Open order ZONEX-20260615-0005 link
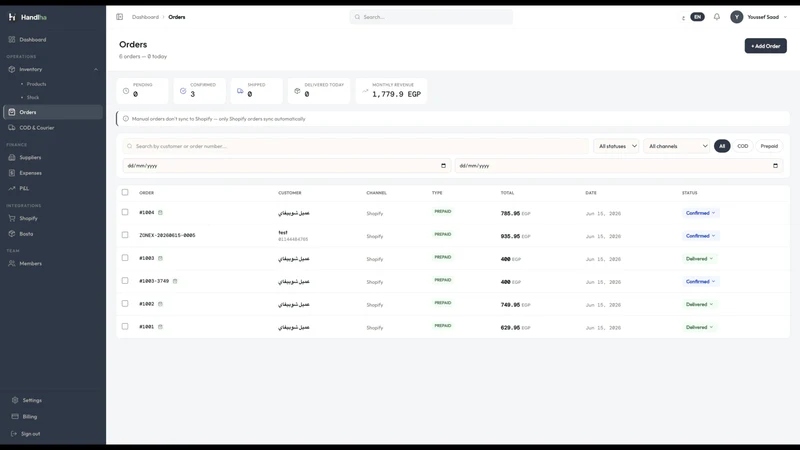800x450 pixels. (167, 235)
